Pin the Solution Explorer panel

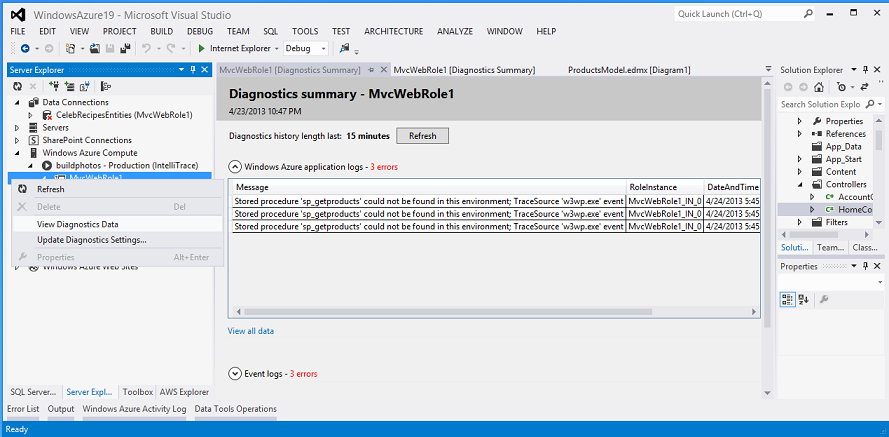(x=865, y=70)
